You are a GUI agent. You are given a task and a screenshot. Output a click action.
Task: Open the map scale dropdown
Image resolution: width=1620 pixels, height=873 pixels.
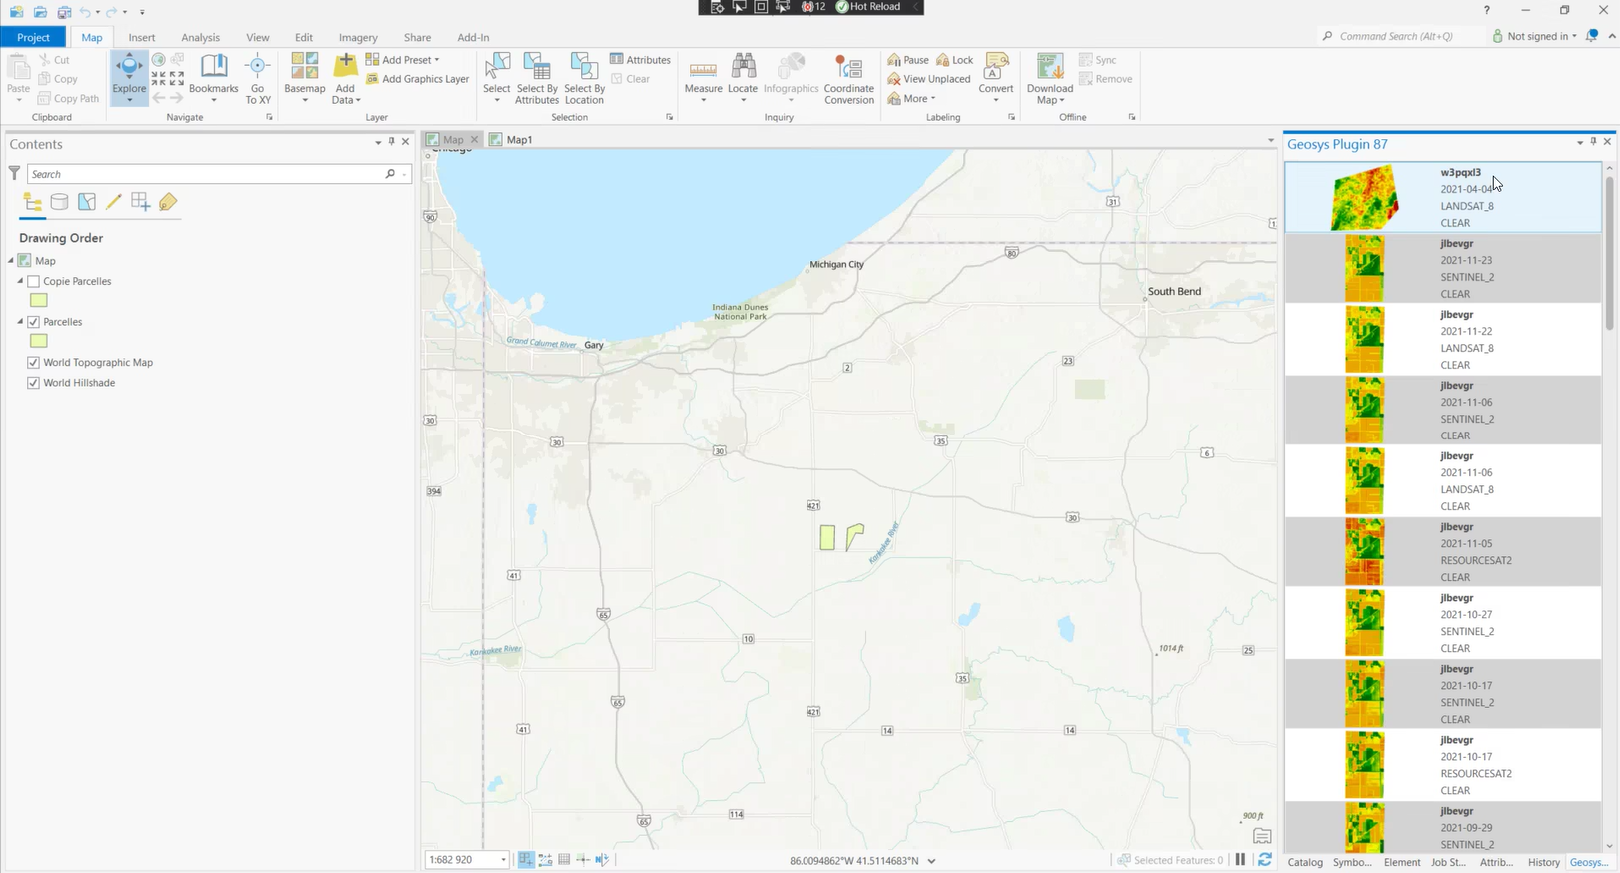[503, 860]
